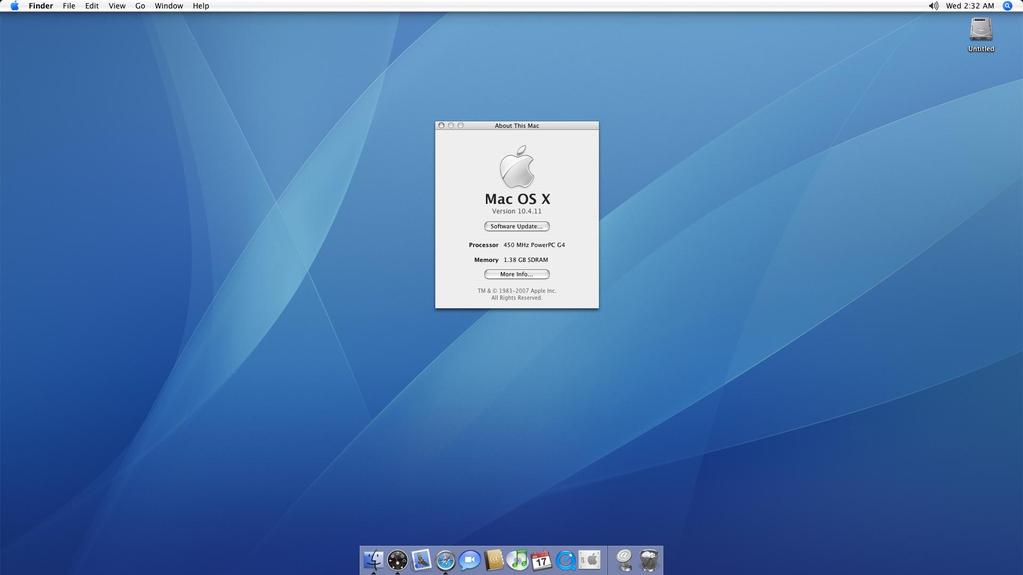
Task: Click the More Info button
Action: pyautogui.click(x=517, y=274)
